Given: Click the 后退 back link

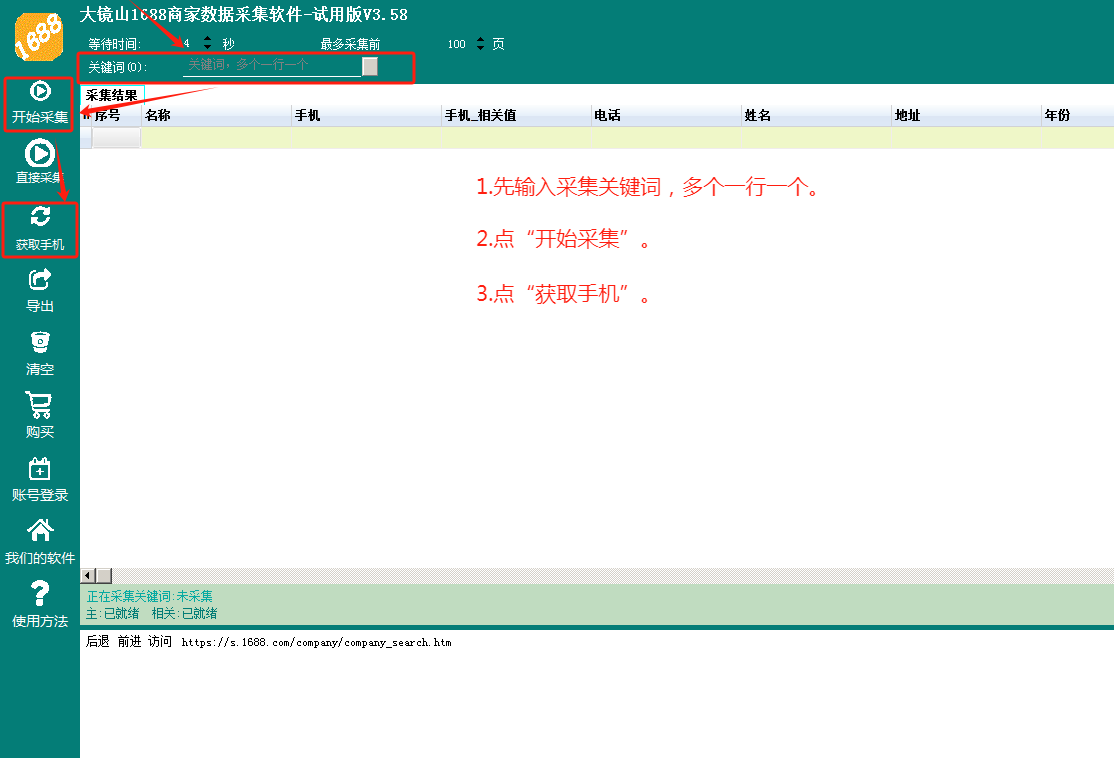Looking at the screenshot, I should tap(98, 642).
